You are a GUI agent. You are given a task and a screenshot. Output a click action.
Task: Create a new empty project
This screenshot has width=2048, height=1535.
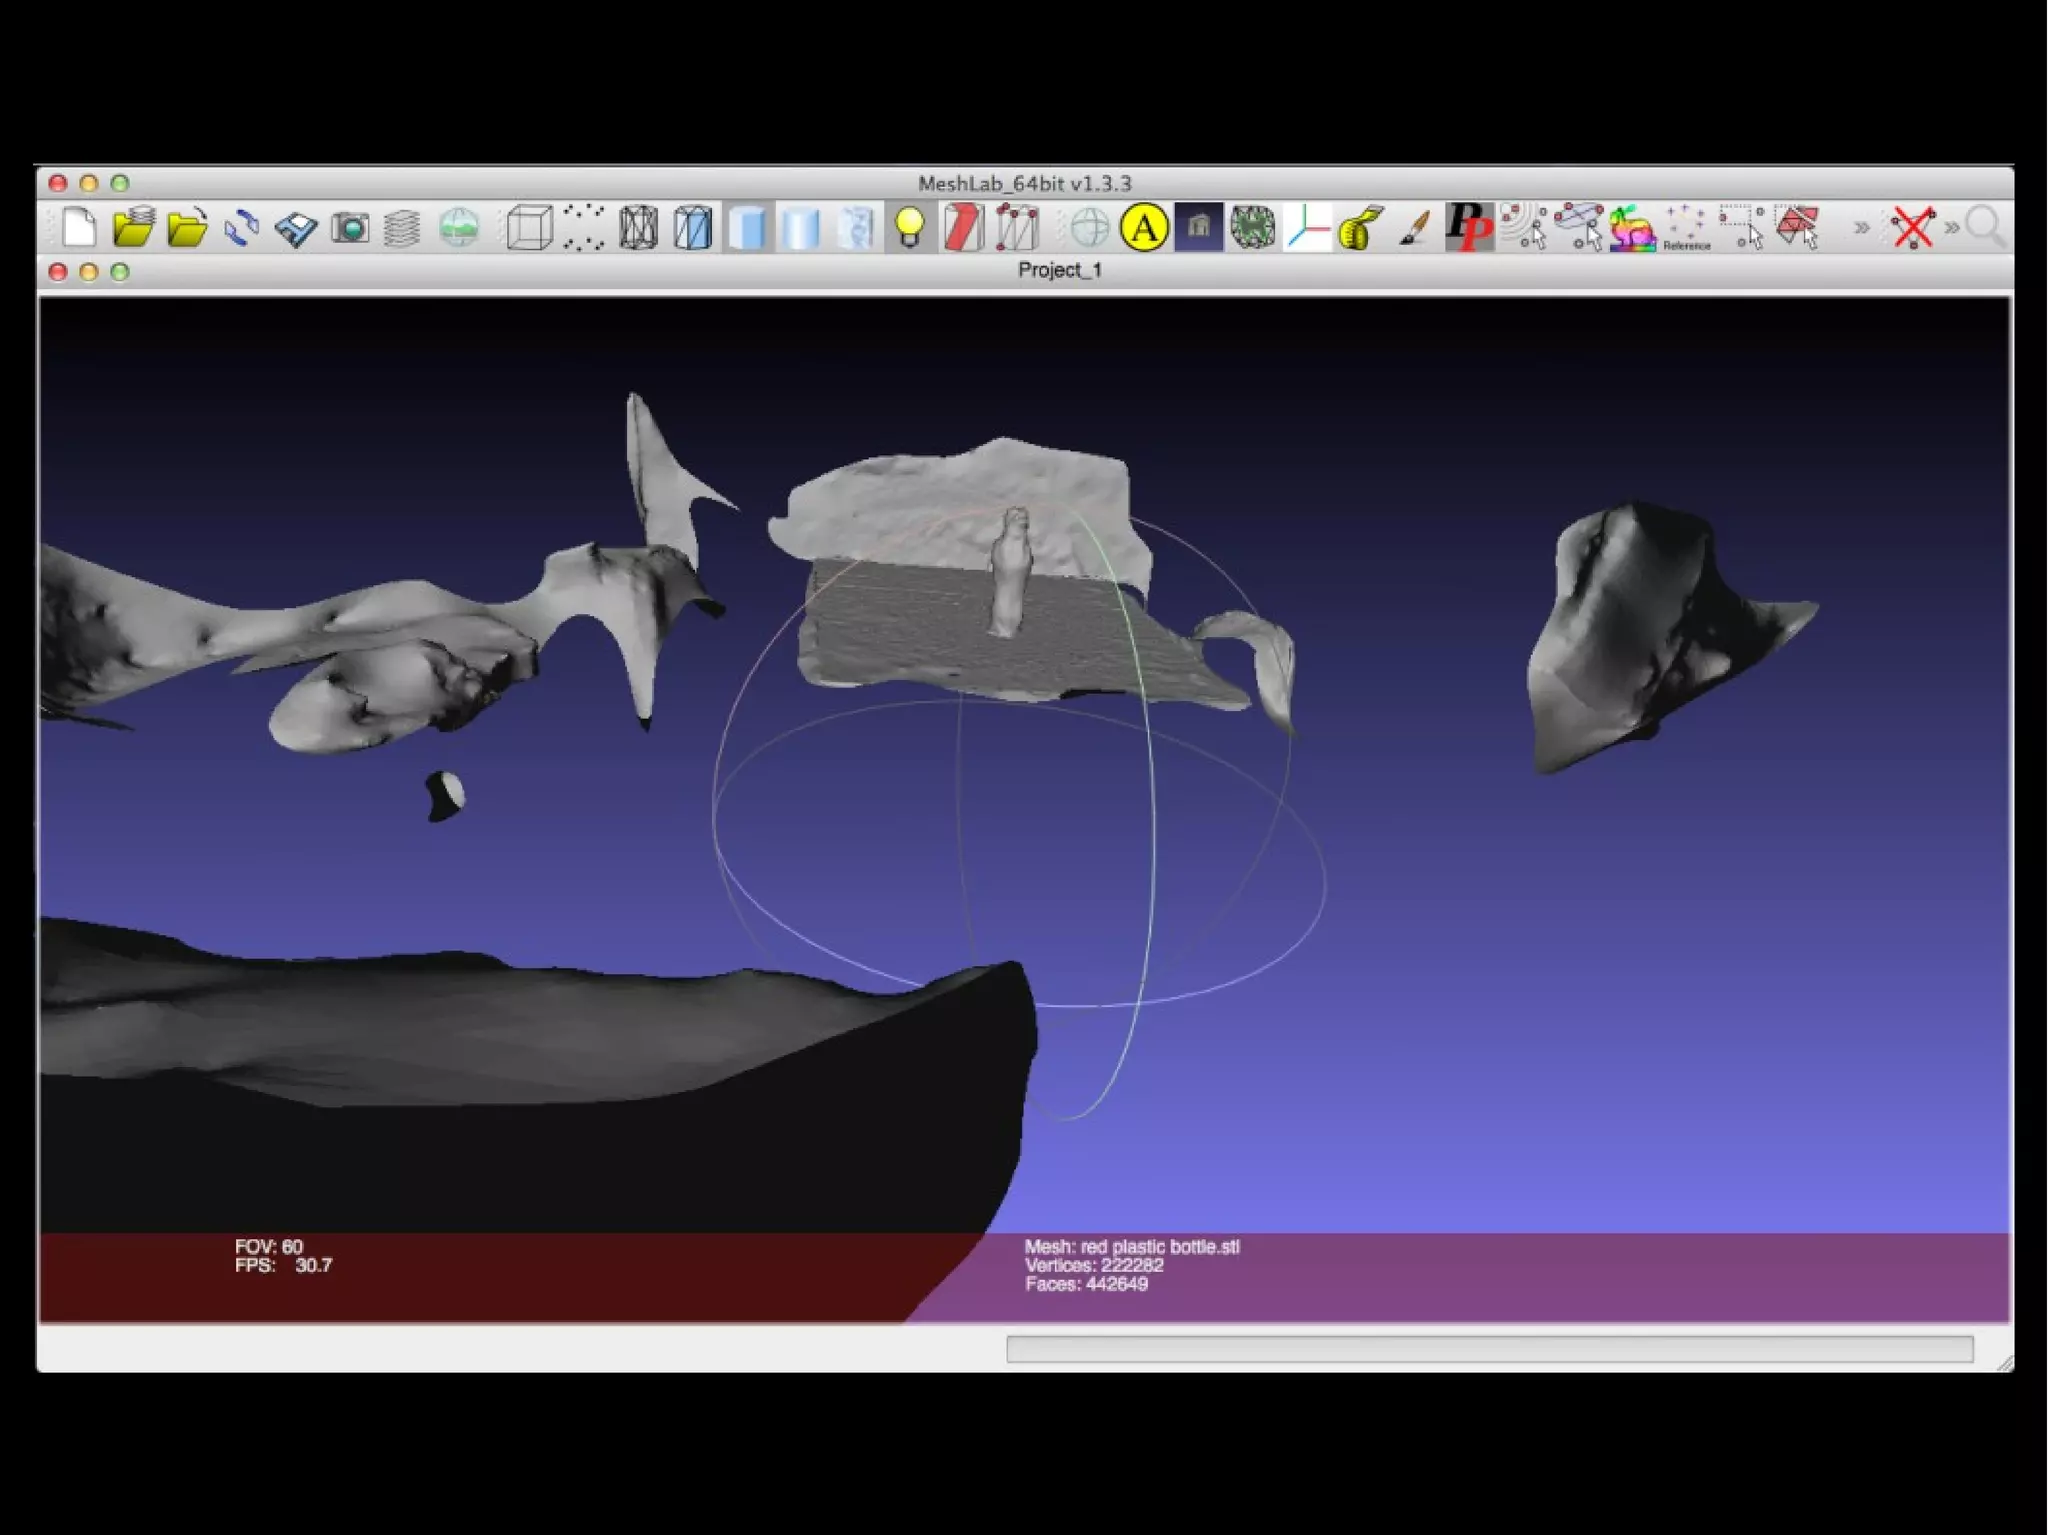click(79, 228)
